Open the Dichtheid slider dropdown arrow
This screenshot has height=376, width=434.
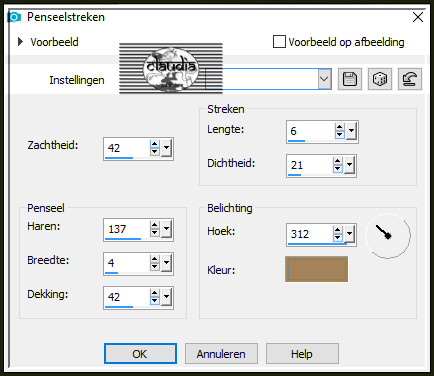tap(349, 165)
